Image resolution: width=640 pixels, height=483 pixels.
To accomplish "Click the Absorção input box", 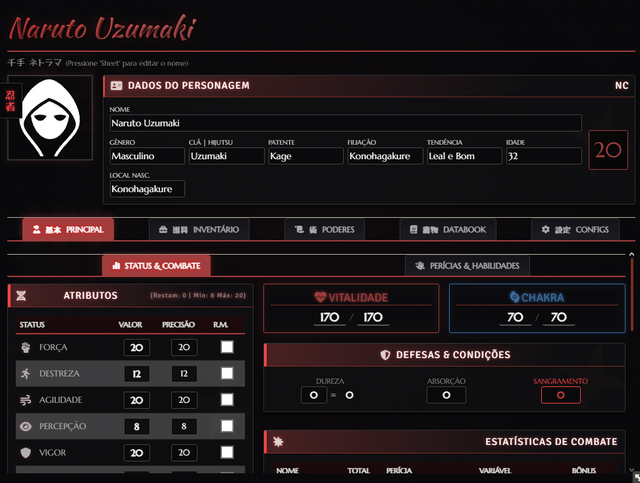I will (446, 395).
